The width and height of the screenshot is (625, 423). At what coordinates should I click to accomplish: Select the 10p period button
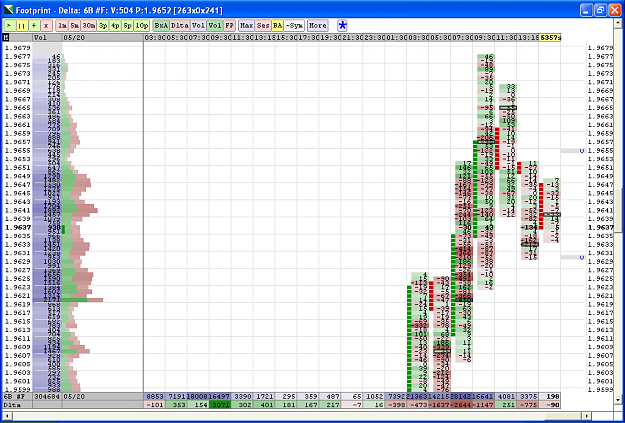pos(142,26)
